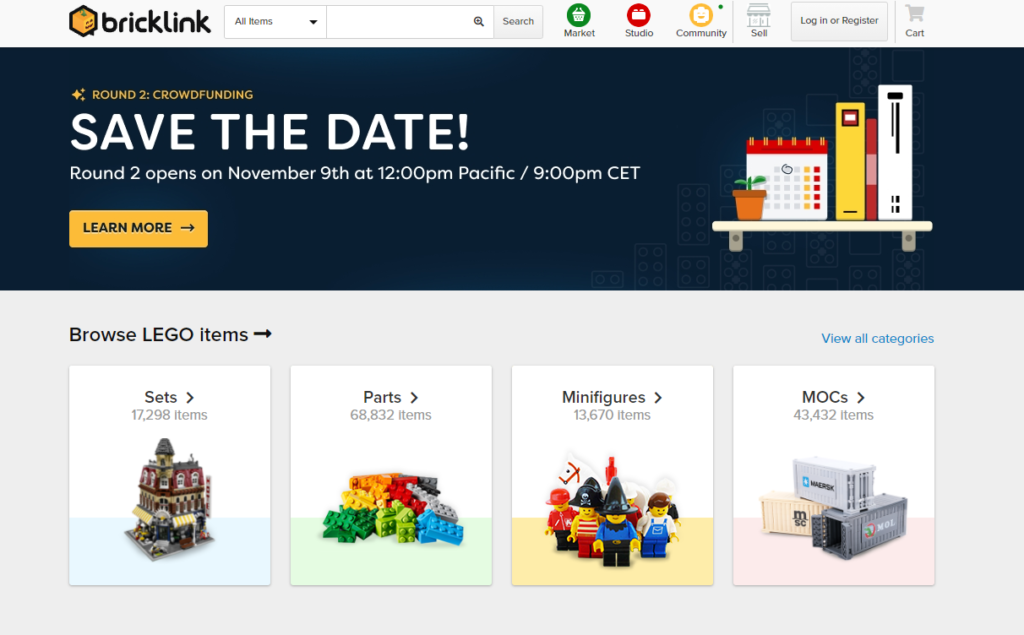Click the Studio label text
This screenshot has width=1024, height=635.
[x=639, y=33]
